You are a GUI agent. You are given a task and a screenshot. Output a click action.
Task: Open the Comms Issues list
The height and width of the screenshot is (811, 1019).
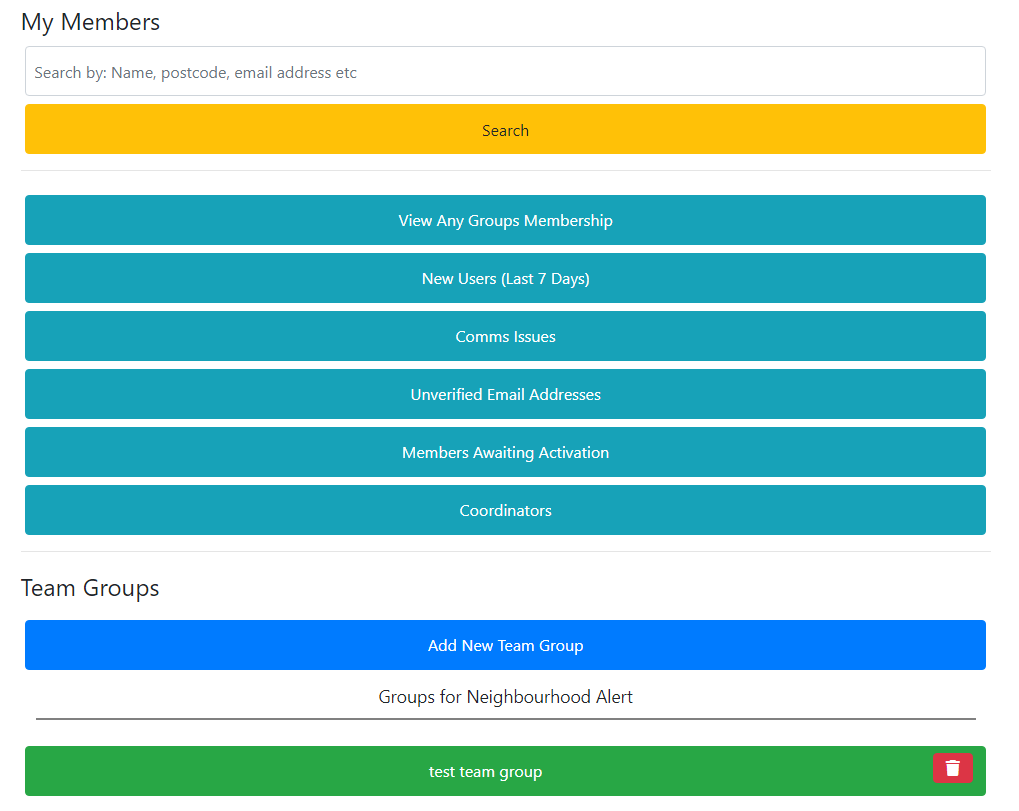pyautogui.click(x=505, y=336)
